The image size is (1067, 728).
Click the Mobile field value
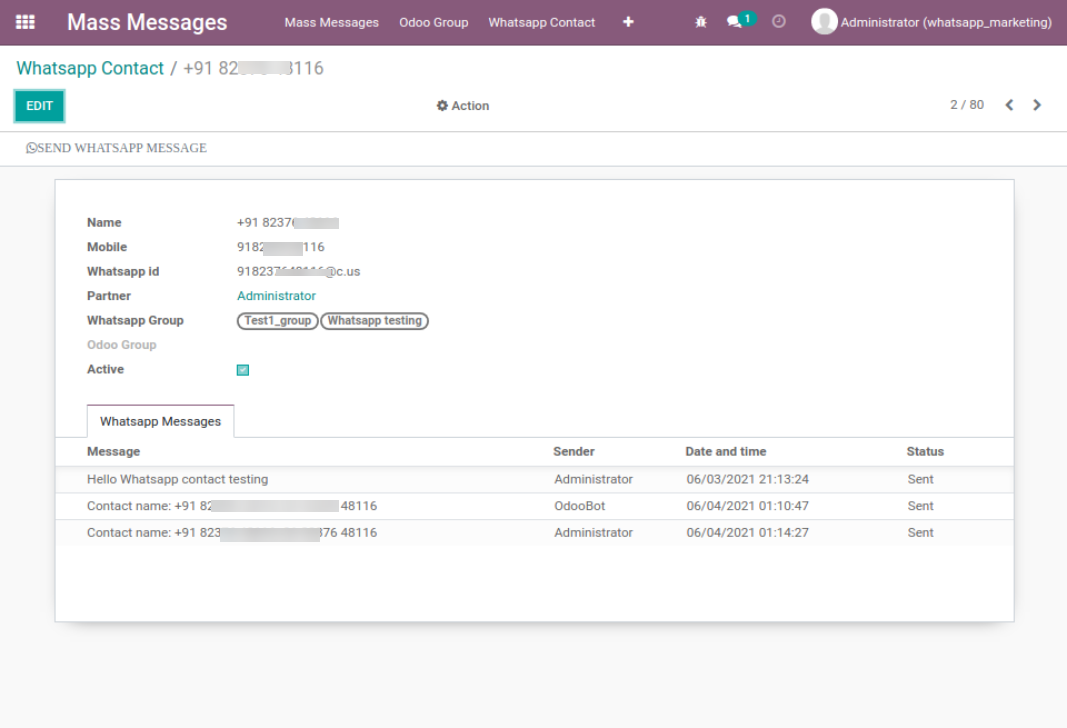[x=280, y=247]
